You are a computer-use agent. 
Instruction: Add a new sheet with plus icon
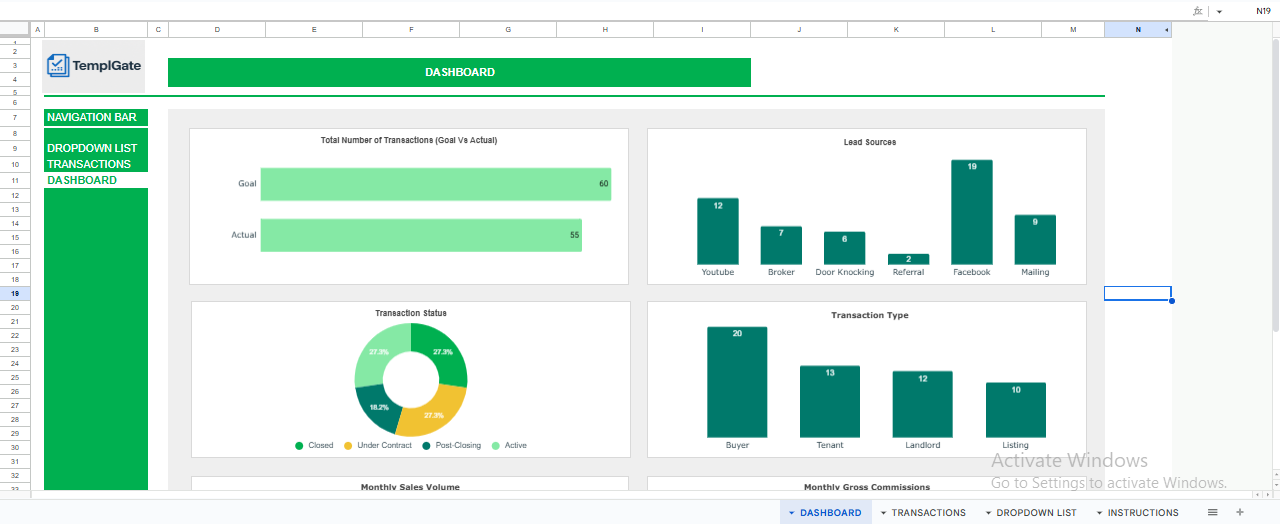click(1240, 512)
